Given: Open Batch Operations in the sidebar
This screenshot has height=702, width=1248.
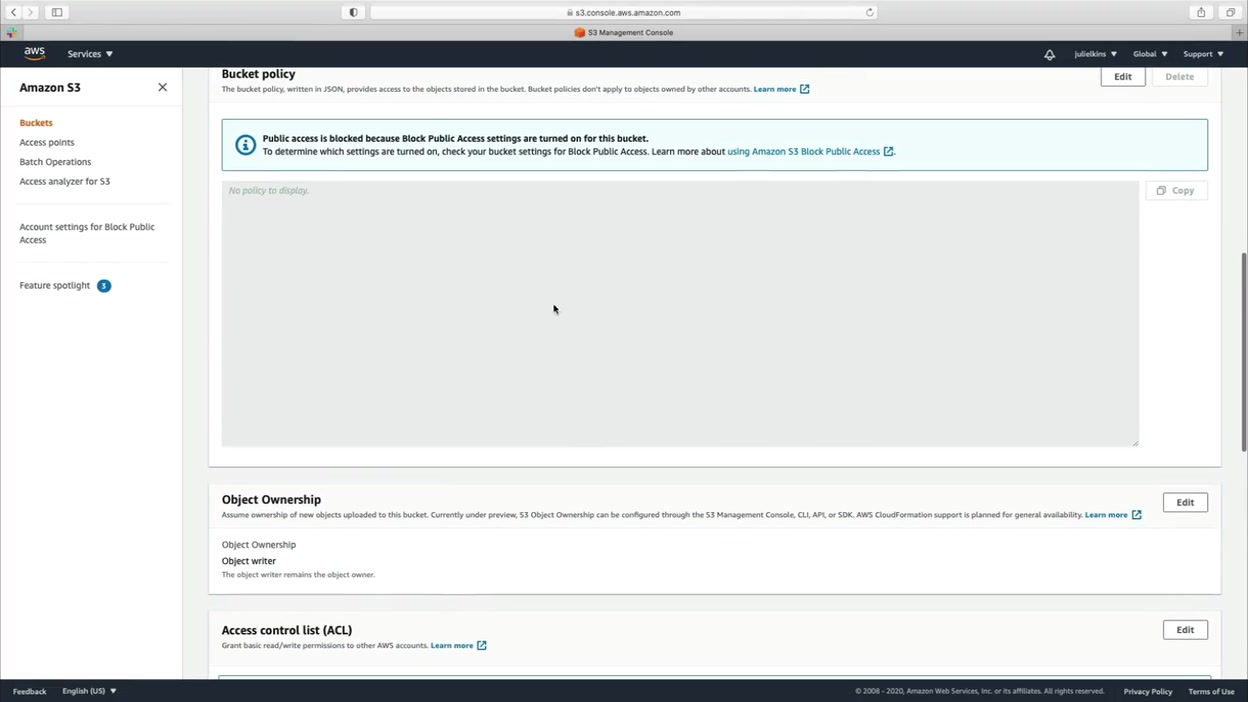Looking at the screenshot, I should point(55,162).
